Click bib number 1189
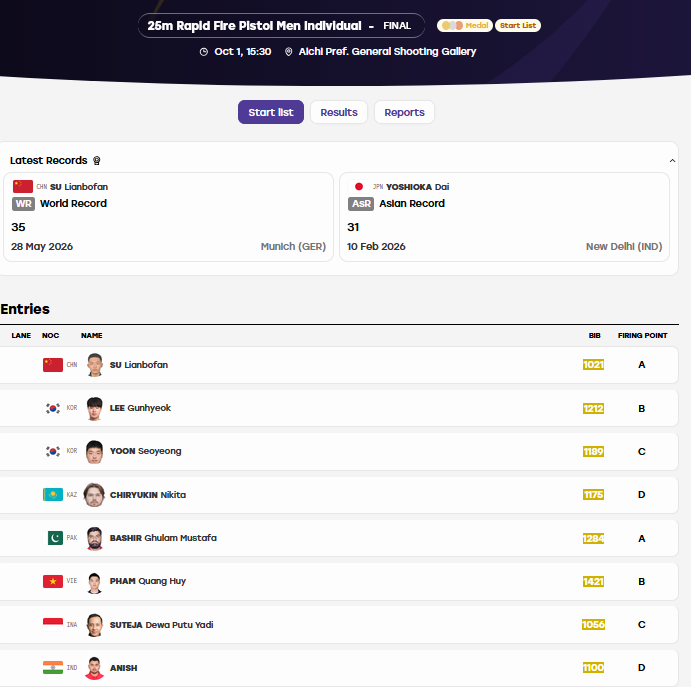Screen dimensions: 691x687 click(593, 452)
